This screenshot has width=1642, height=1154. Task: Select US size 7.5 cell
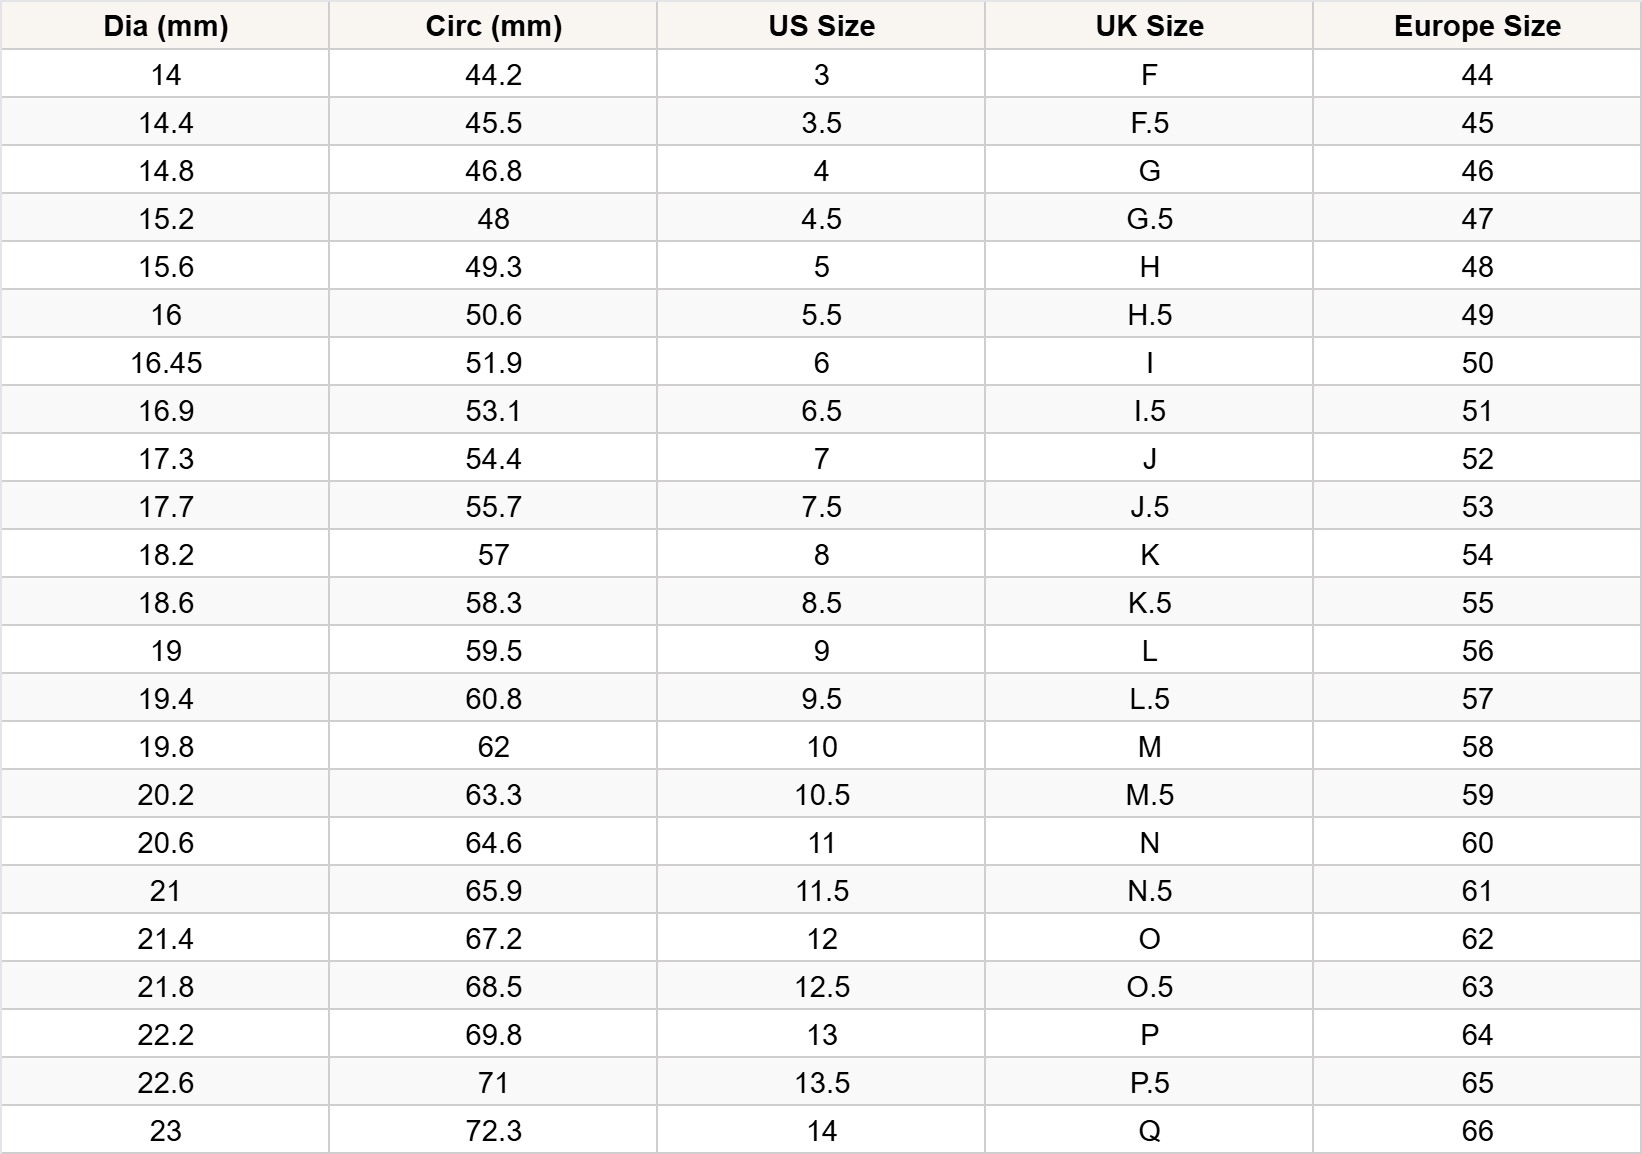(x=821, y=507)
